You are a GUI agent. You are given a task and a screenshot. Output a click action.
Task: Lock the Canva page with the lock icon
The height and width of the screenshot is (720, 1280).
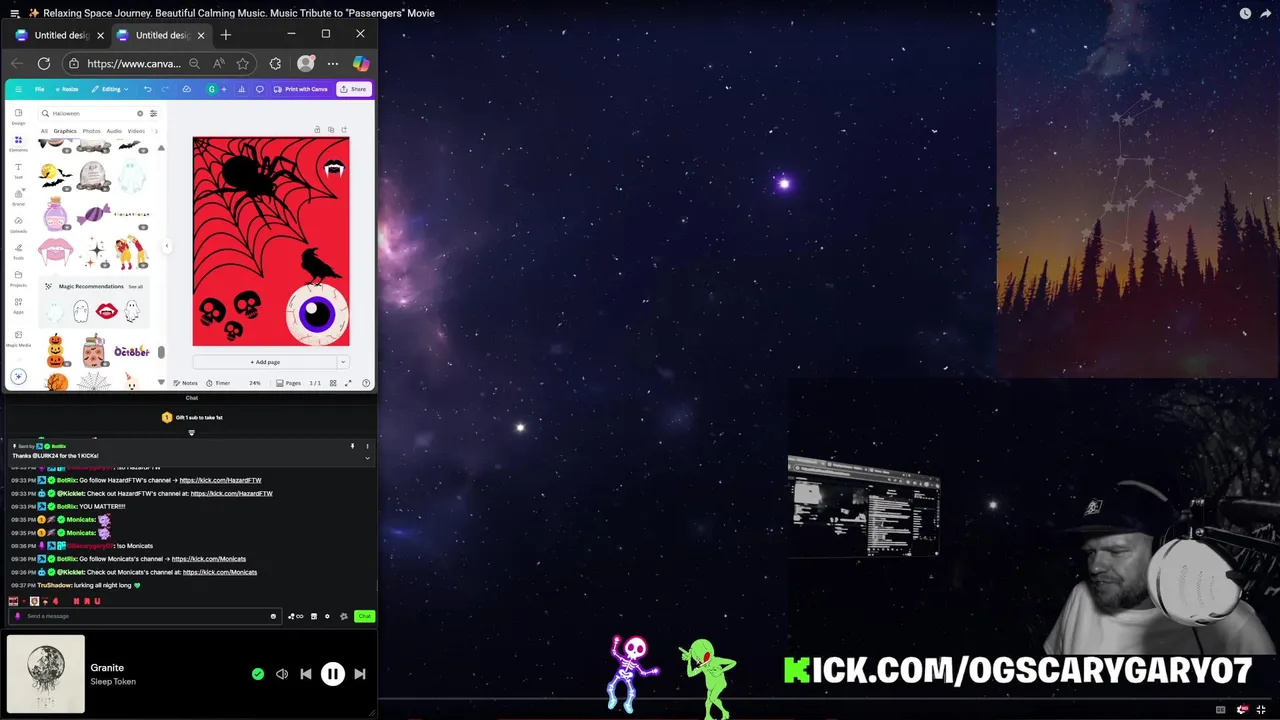(317, 129)
